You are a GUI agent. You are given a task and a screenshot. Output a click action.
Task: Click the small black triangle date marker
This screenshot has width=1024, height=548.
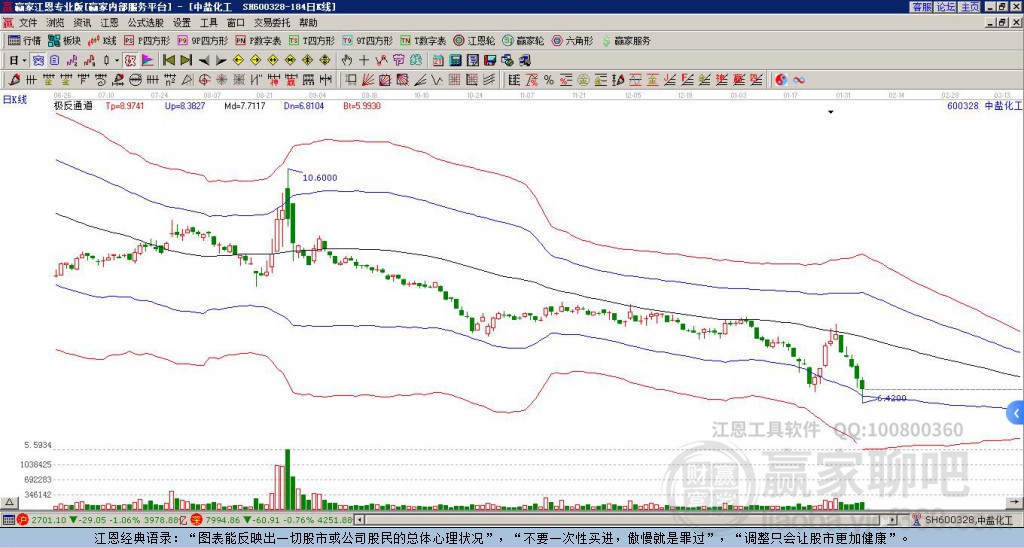pyautogui.click(x=831, y=112)
